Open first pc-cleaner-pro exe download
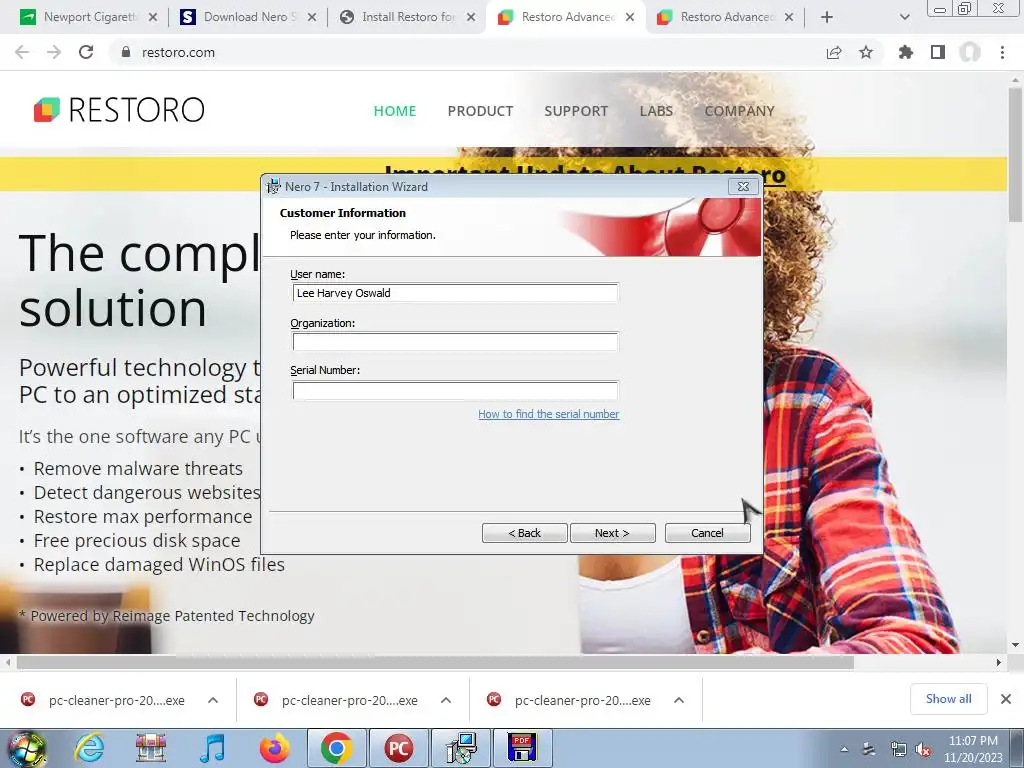The height and width of the screenshot is (768, 1024). click(x=103, y=700)
